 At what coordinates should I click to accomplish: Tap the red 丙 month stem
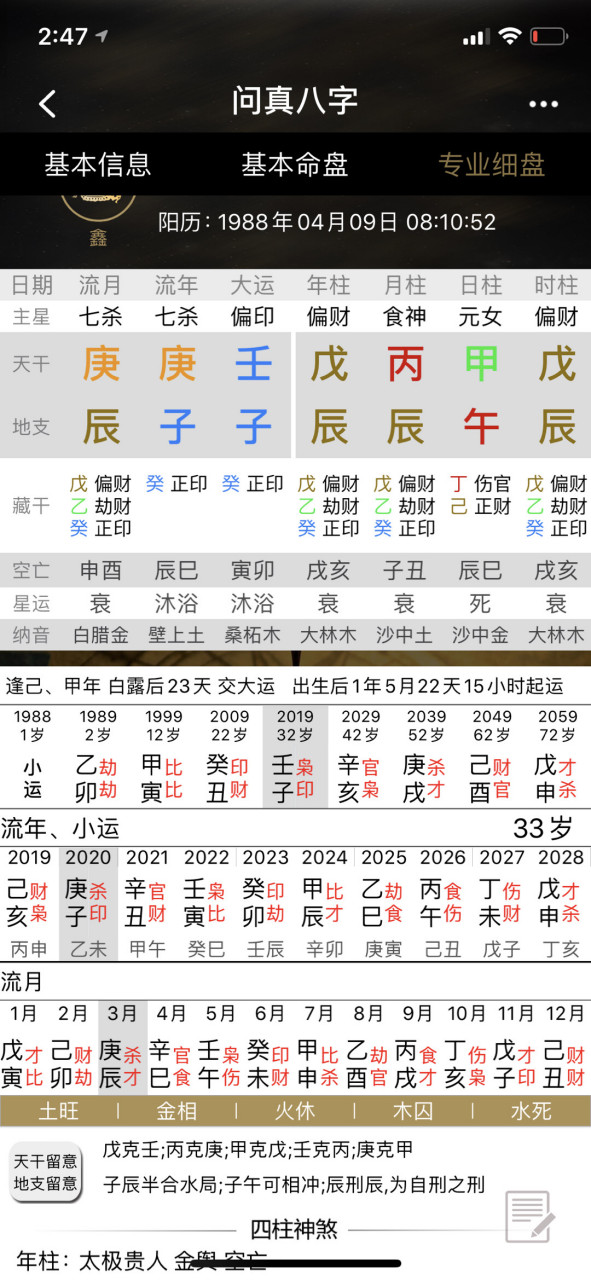[x=405, y=364]
